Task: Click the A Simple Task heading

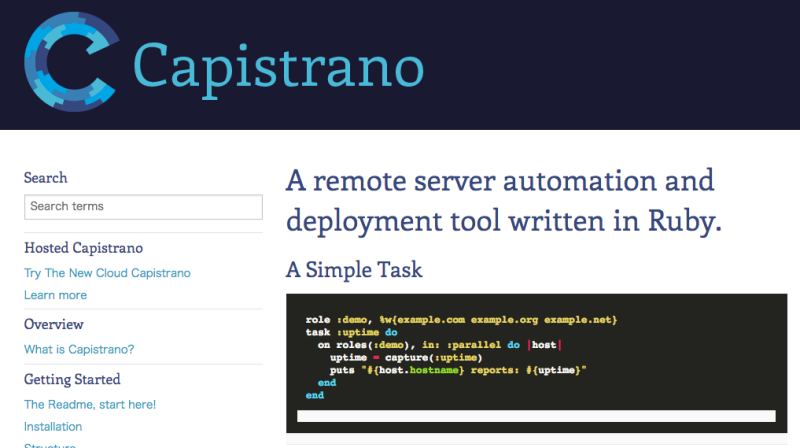Action: click(x=354, y=269)
